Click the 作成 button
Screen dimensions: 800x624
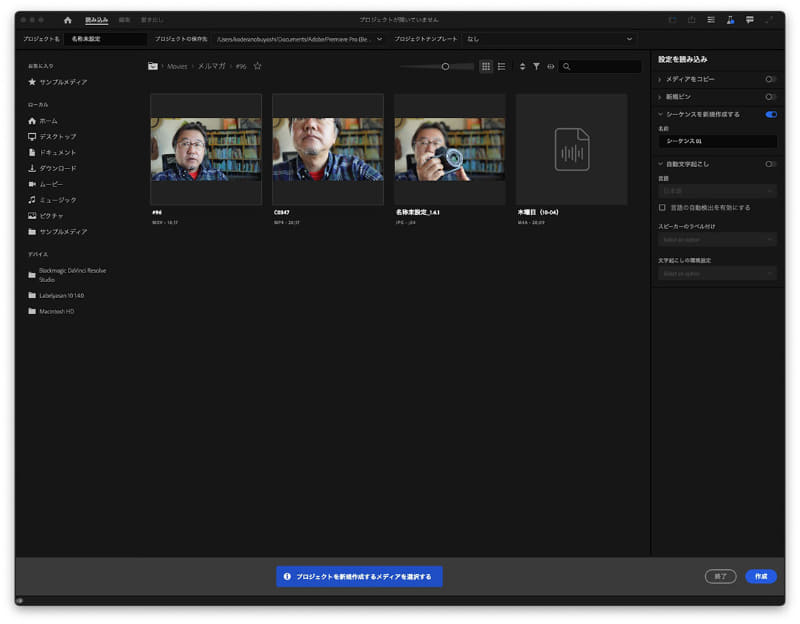click(761, 576)
